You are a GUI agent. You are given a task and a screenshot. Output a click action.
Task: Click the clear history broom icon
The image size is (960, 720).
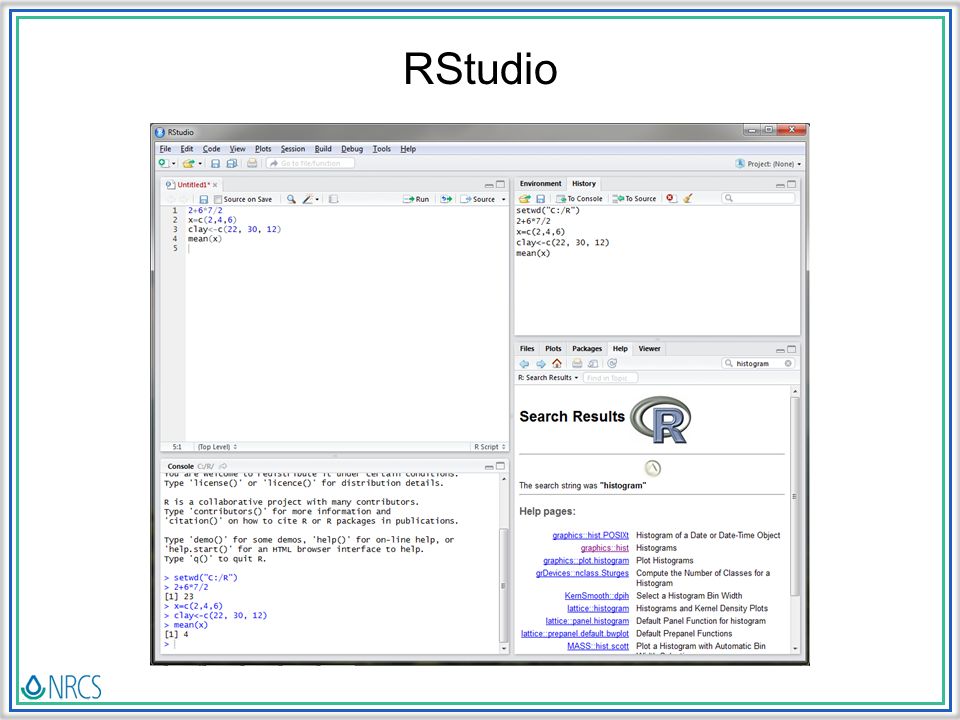click(688, 198)
